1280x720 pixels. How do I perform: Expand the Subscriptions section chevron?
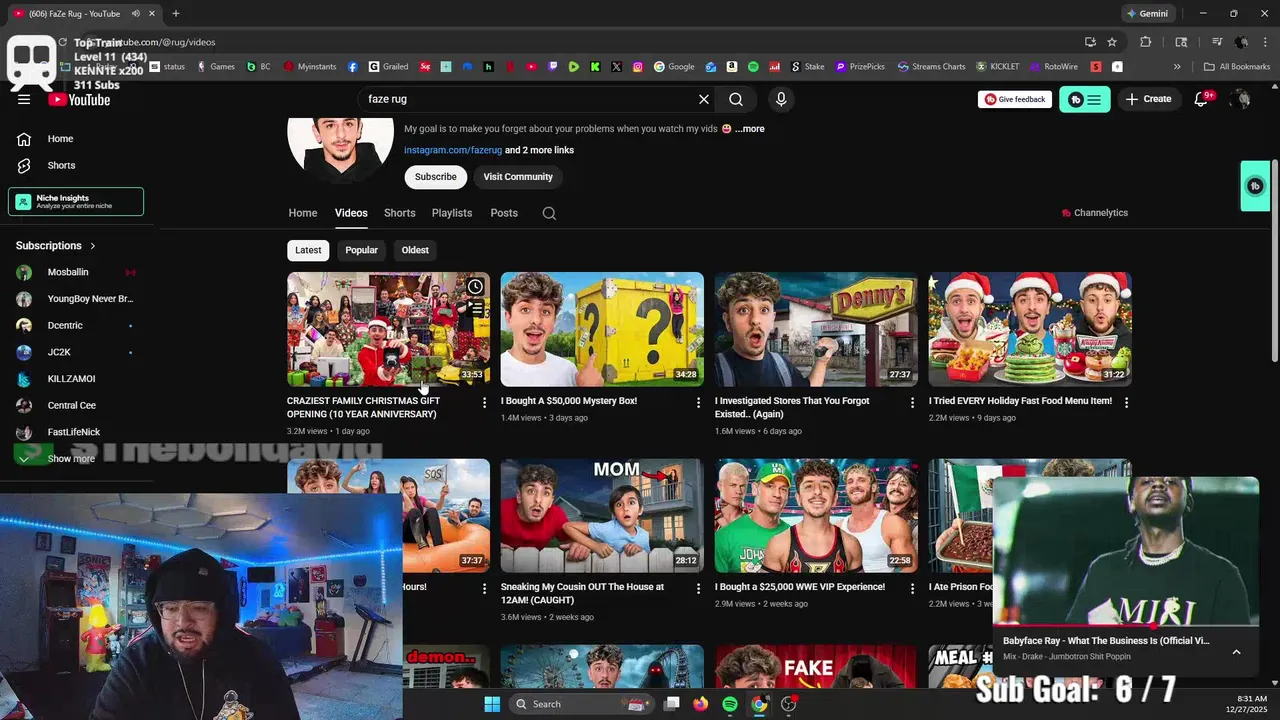93,246
